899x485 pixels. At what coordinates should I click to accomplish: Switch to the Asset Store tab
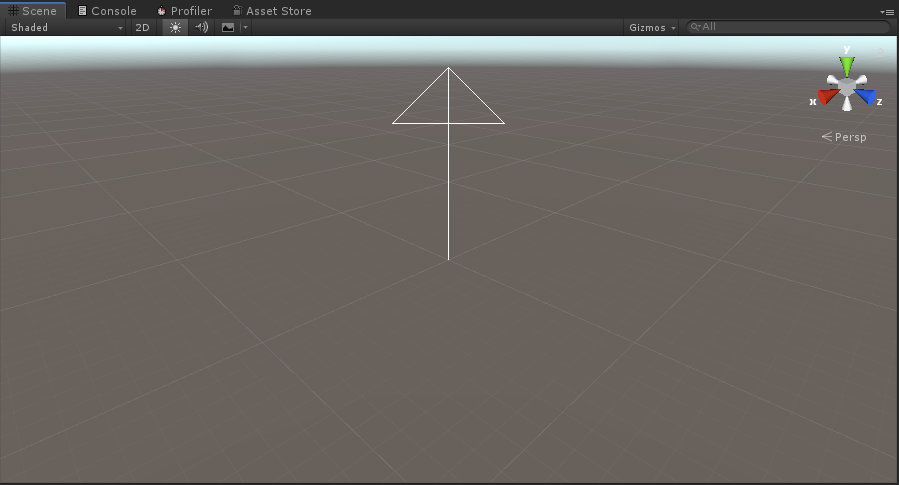tap(272, 10)
